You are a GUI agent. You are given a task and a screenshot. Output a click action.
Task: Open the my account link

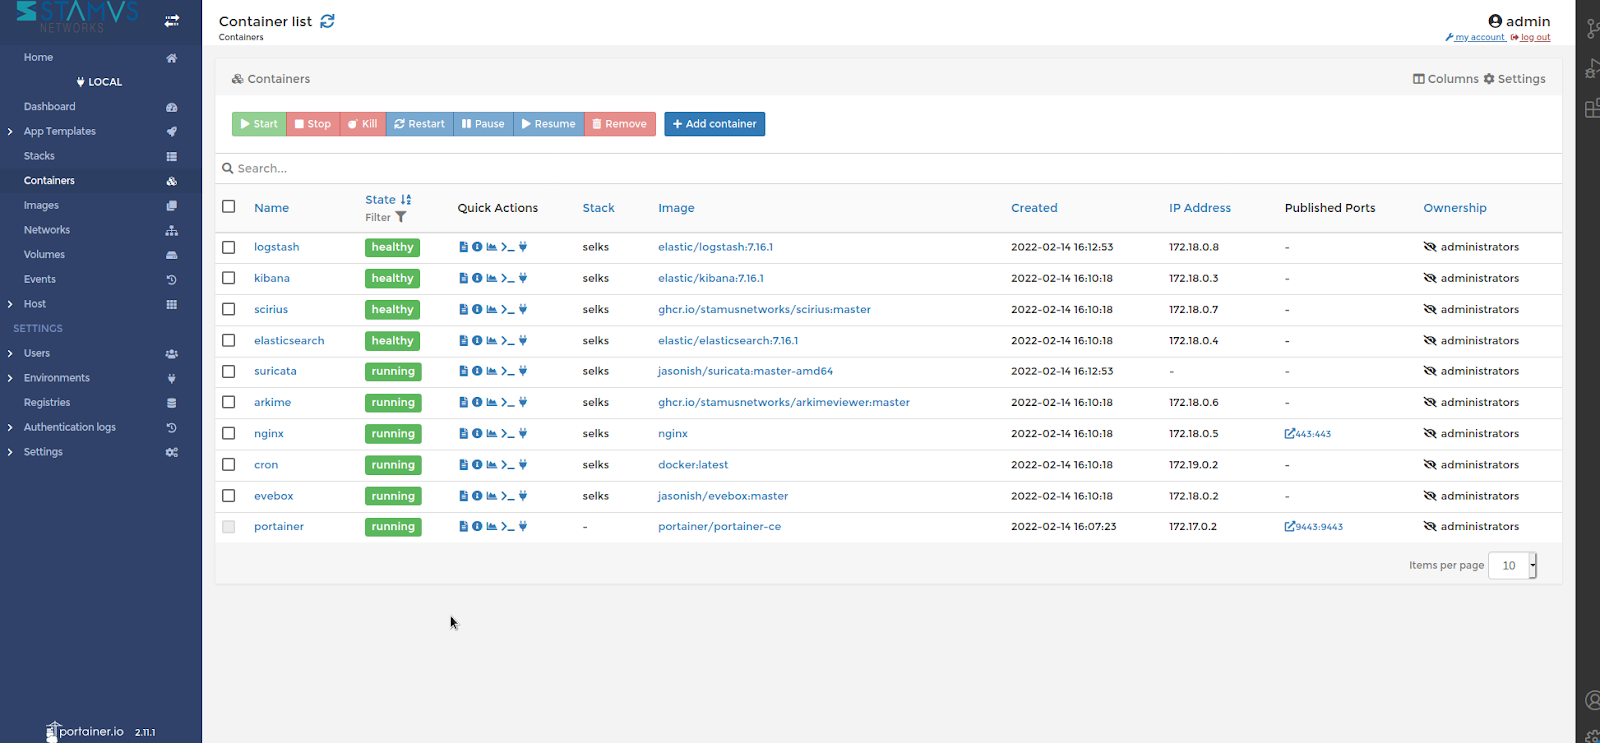[1475, 37]
